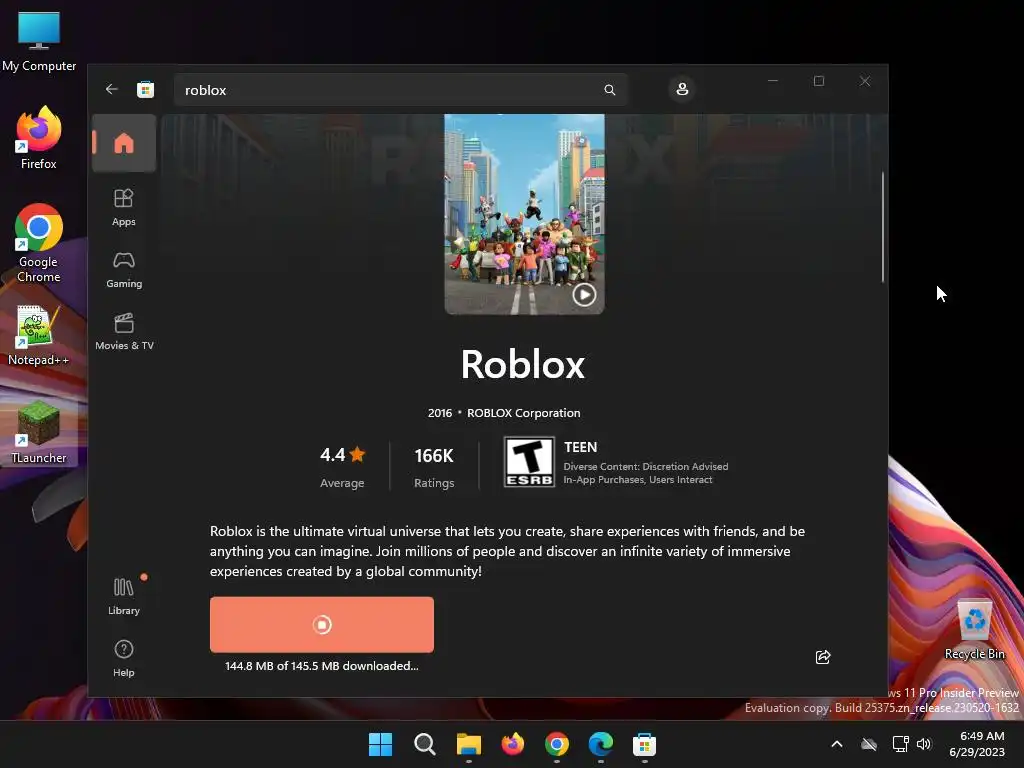Open the Library section

click(124, 596)
